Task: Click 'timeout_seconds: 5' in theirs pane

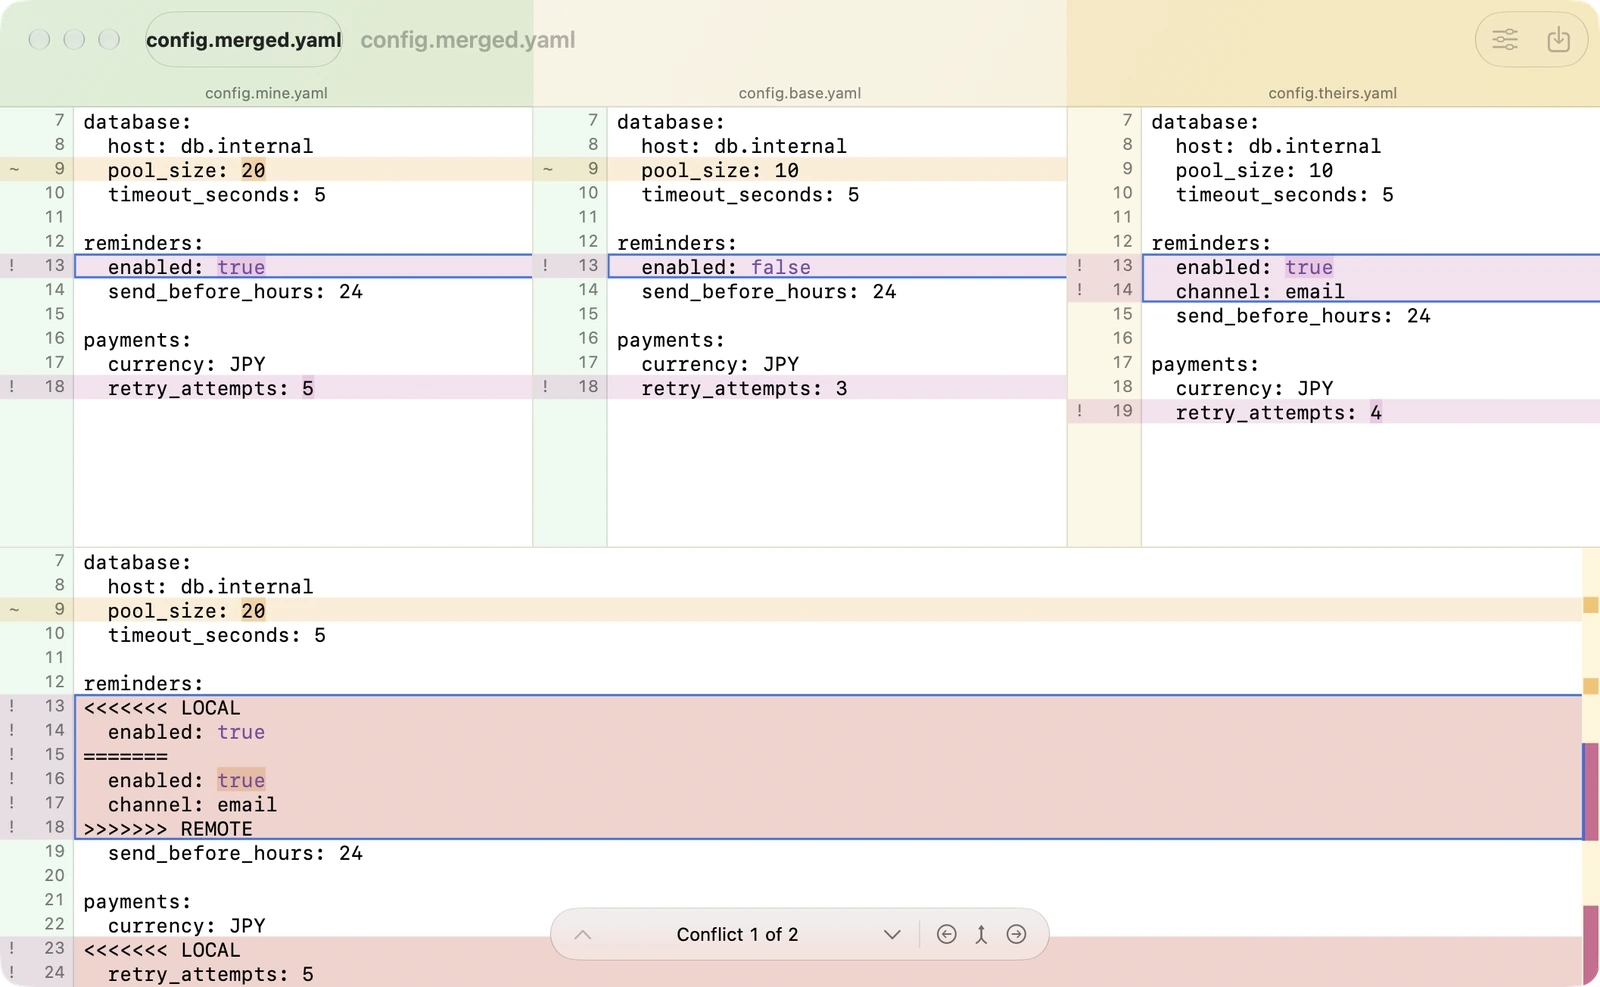Action: pyautogui.click(x=1285, y=194)
